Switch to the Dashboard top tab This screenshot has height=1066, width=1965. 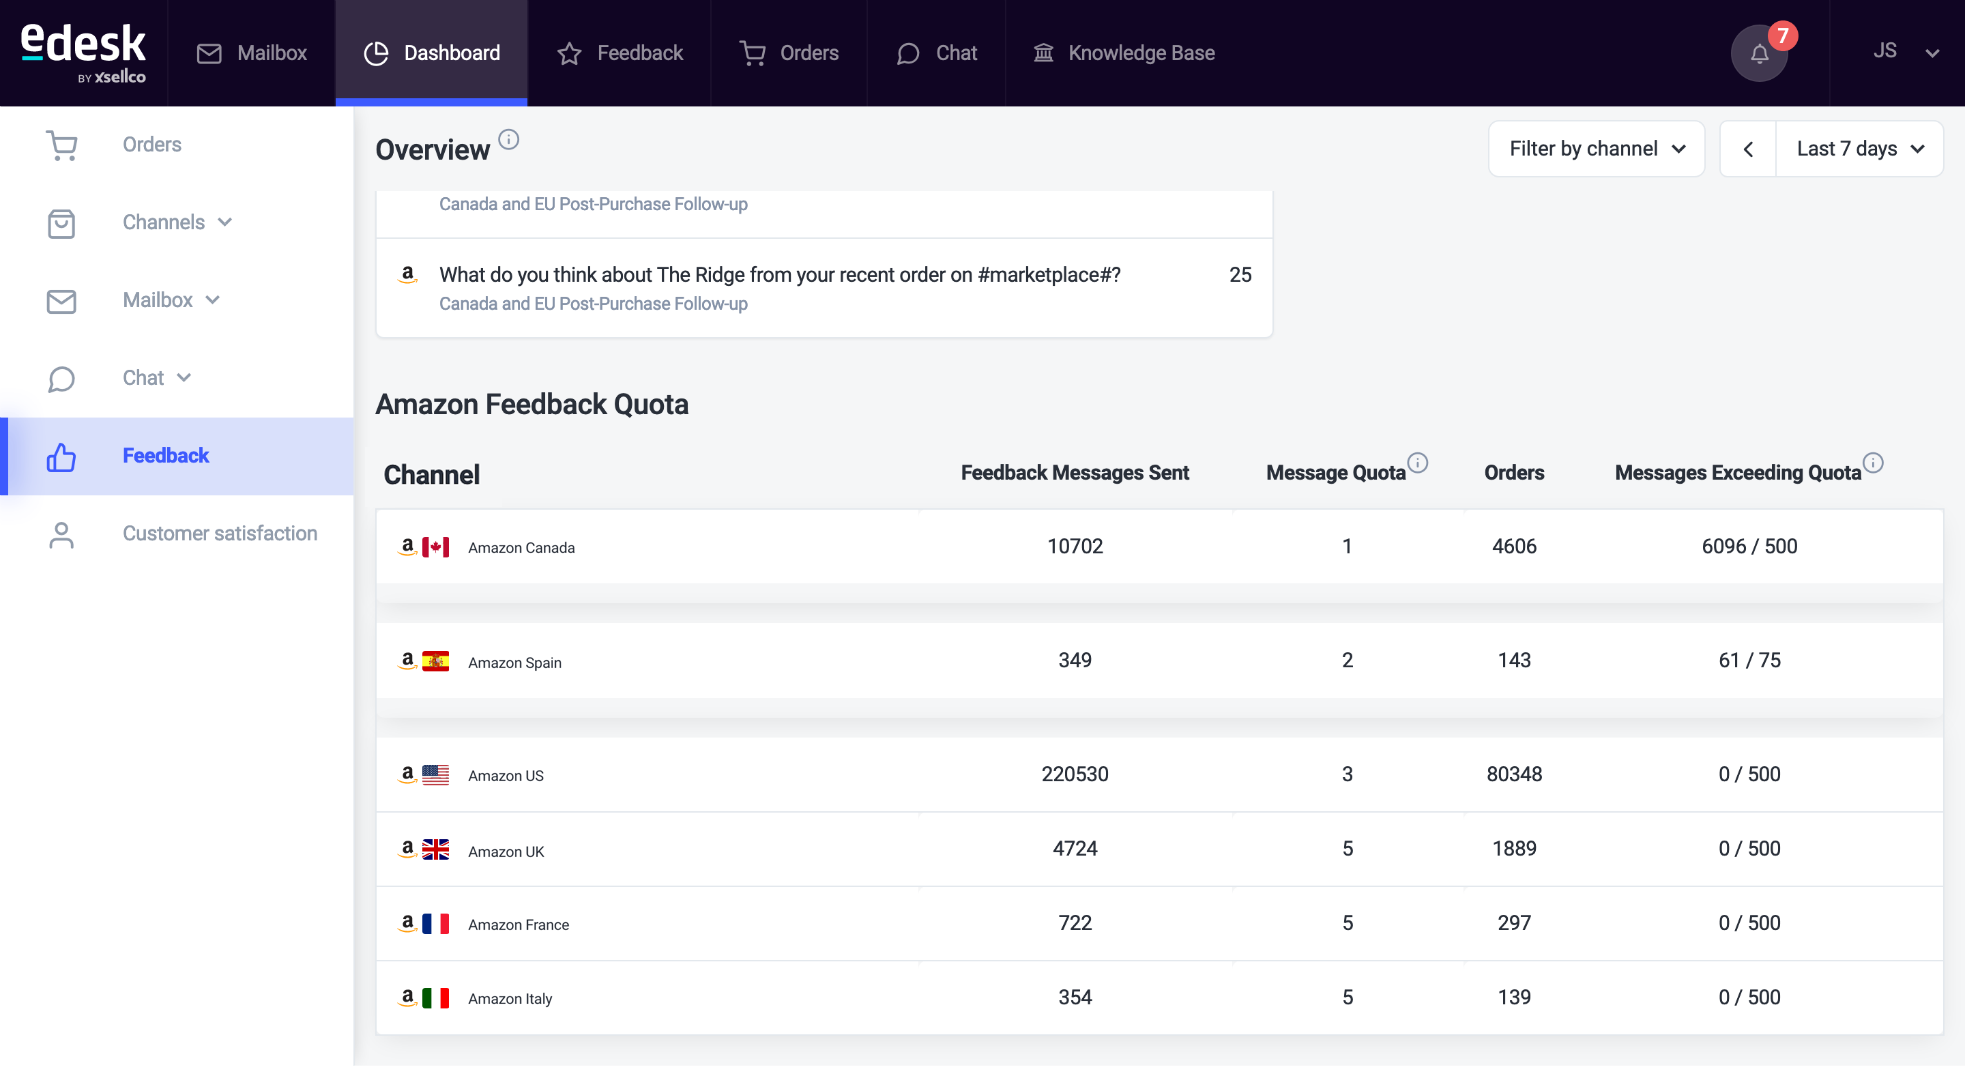432,53
